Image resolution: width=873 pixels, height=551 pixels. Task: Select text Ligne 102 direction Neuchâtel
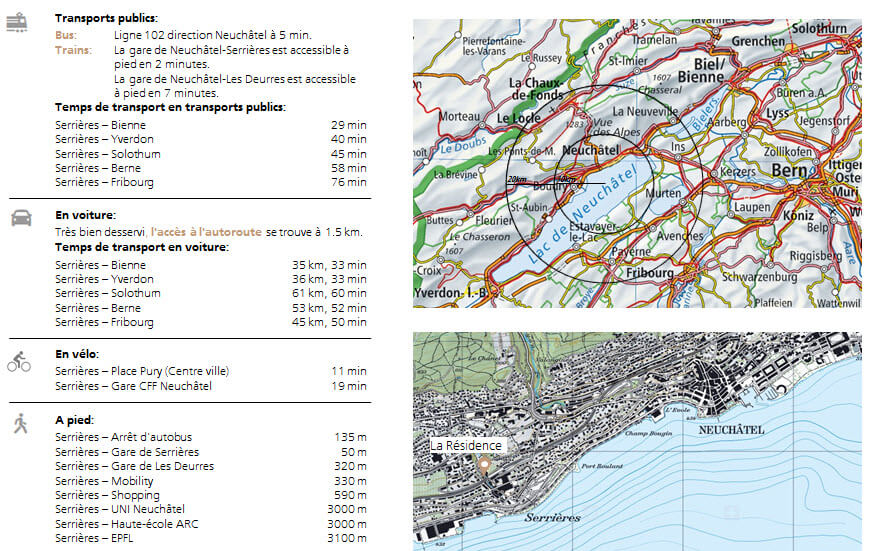point(190,35)
